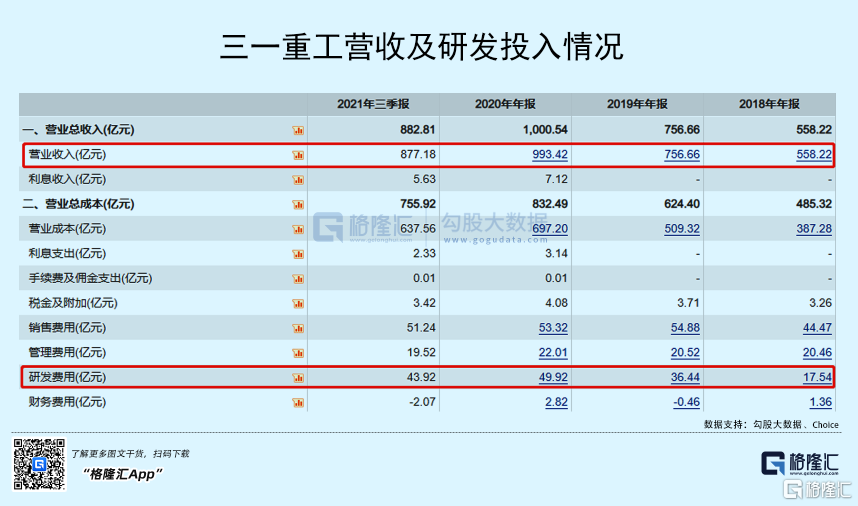The height and width of the screenshot is (506, 858).
Task: Open chart icon for 管理费用 row
Action: coord(298,353)
